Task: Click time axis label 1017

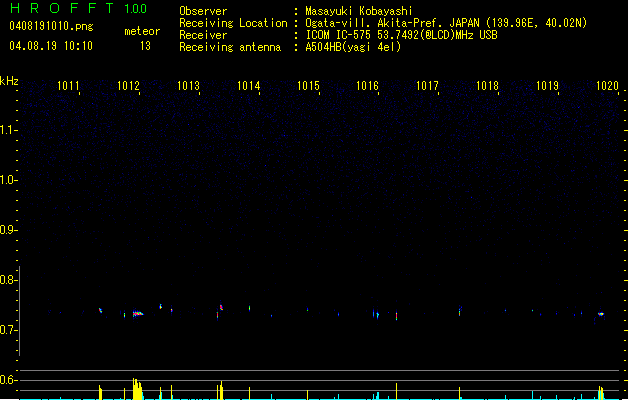Action: (x=427, y=86)
